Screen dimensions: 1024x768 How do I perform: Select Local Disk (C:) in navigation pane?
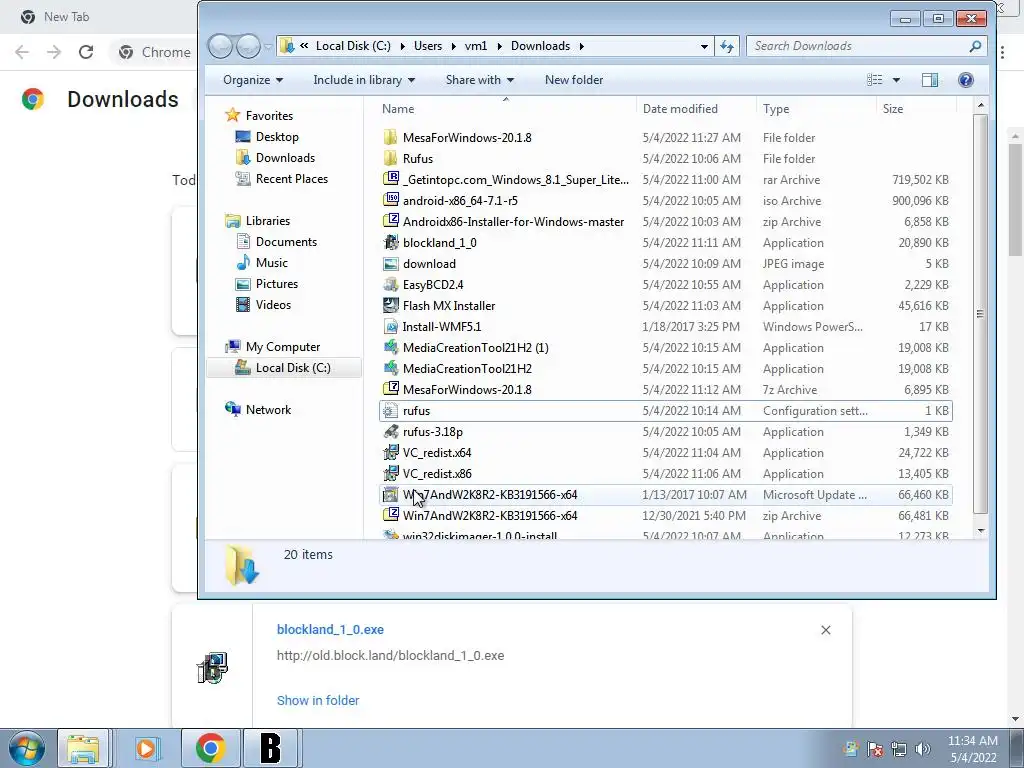coord(285,368)
